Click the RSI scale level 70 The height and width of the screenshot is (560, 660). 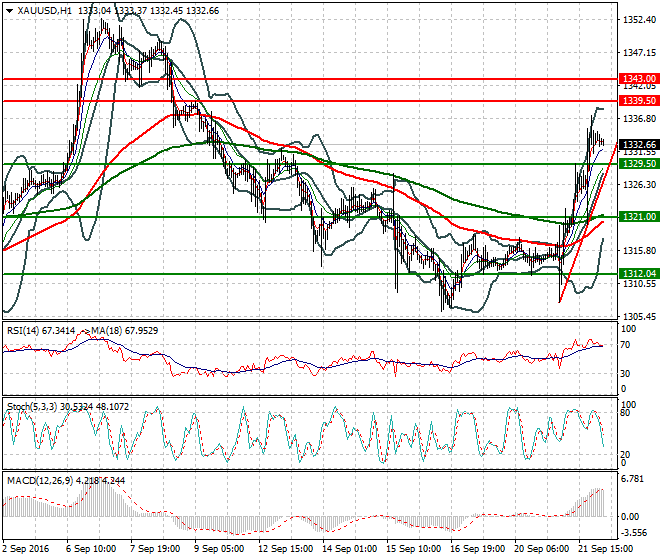click(x=625, y=345)
